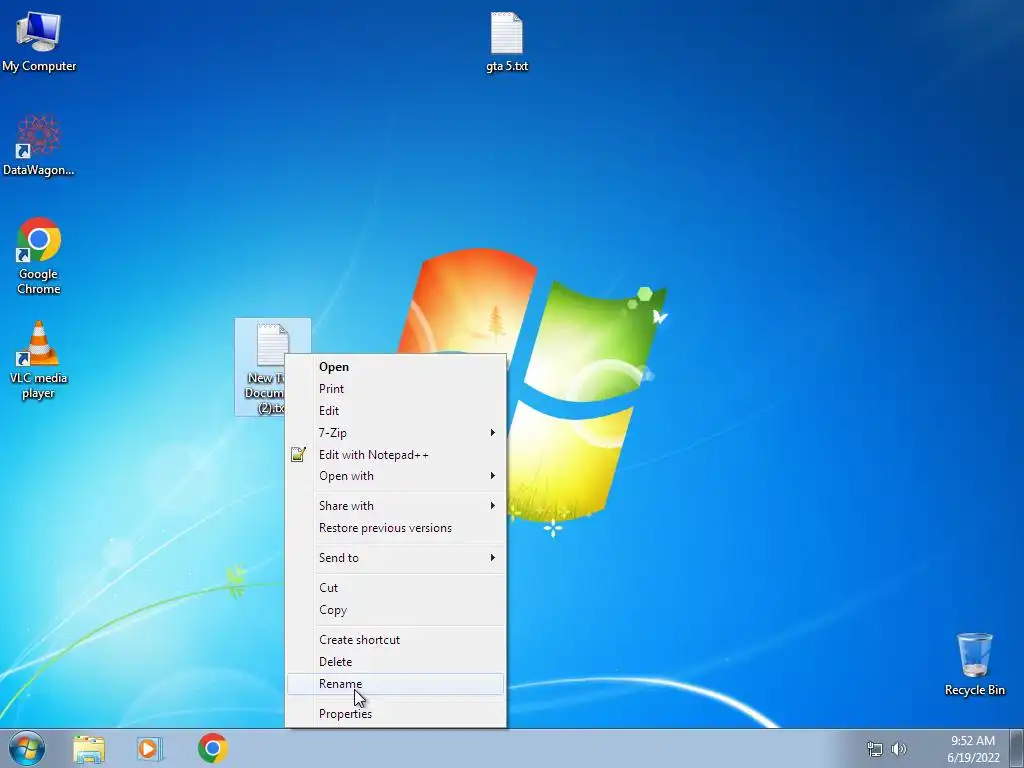Screen dimensions: 1024x768
Task: Click the volume speaker tray icon
Action: click(899, 749)
